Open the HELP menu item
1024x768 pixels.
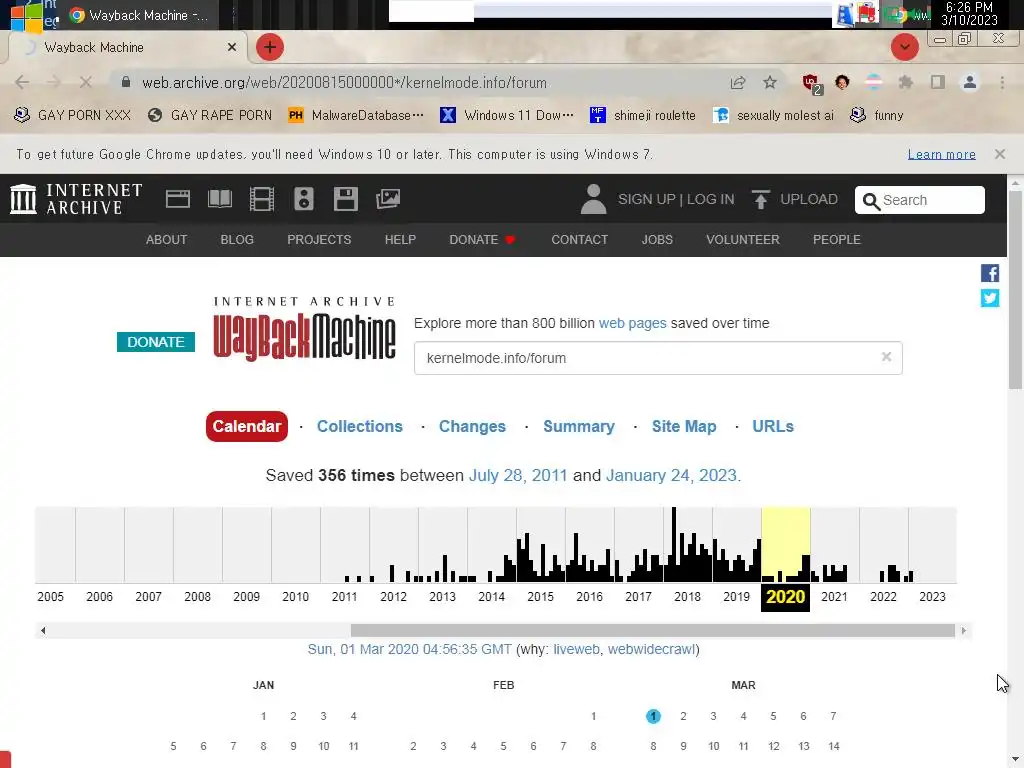tap(400, 240)
